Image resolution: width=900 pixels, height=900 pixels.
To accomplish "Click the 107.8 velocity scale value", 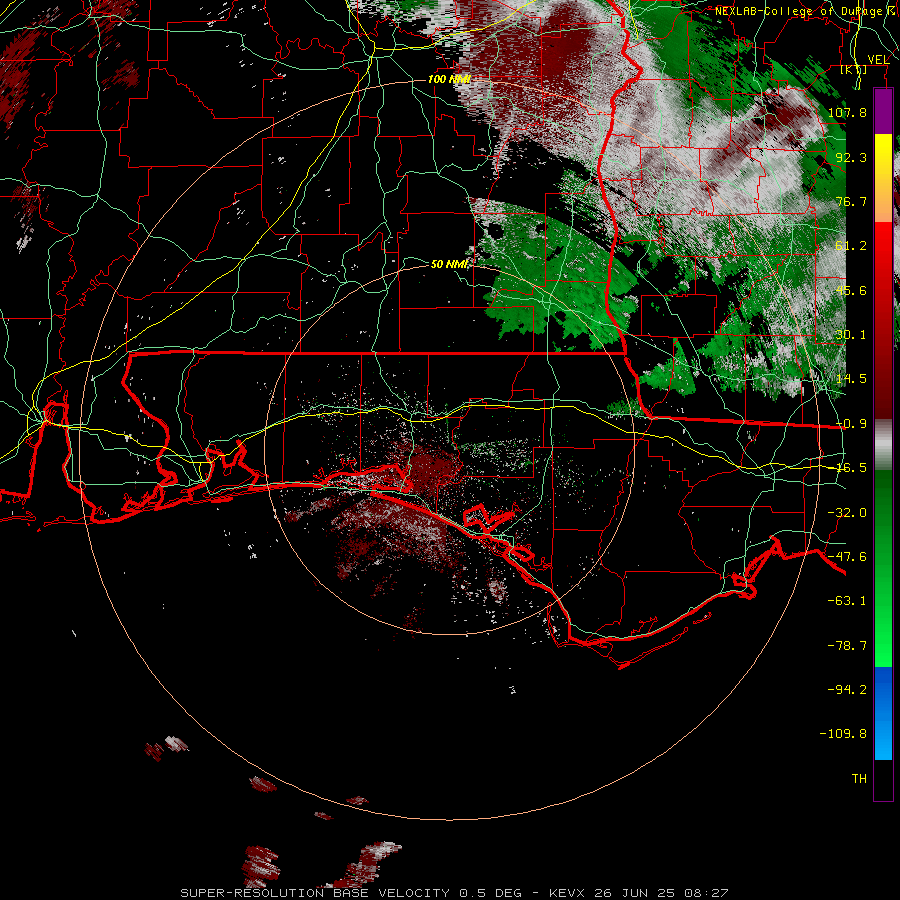I will [847, 112].
